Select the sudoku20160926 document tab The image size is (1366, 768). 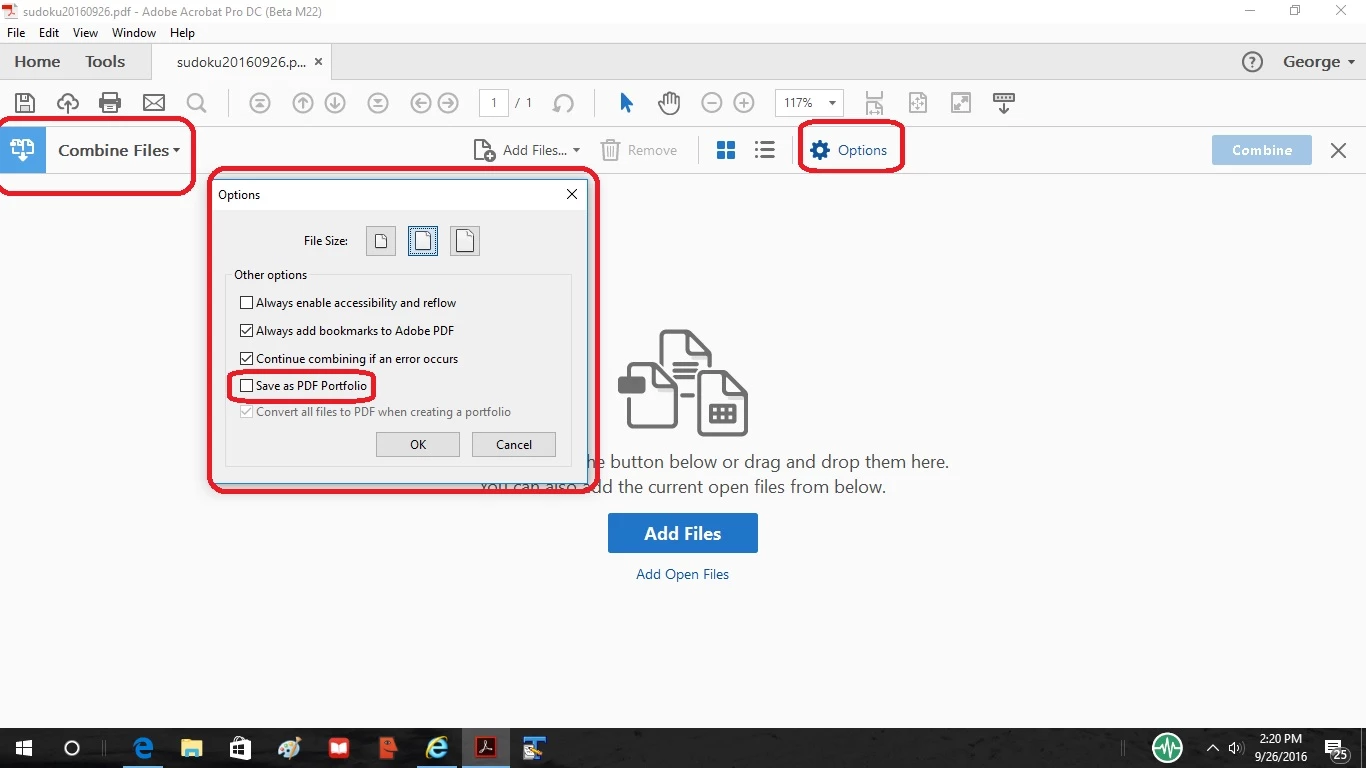tap(241, 62)
